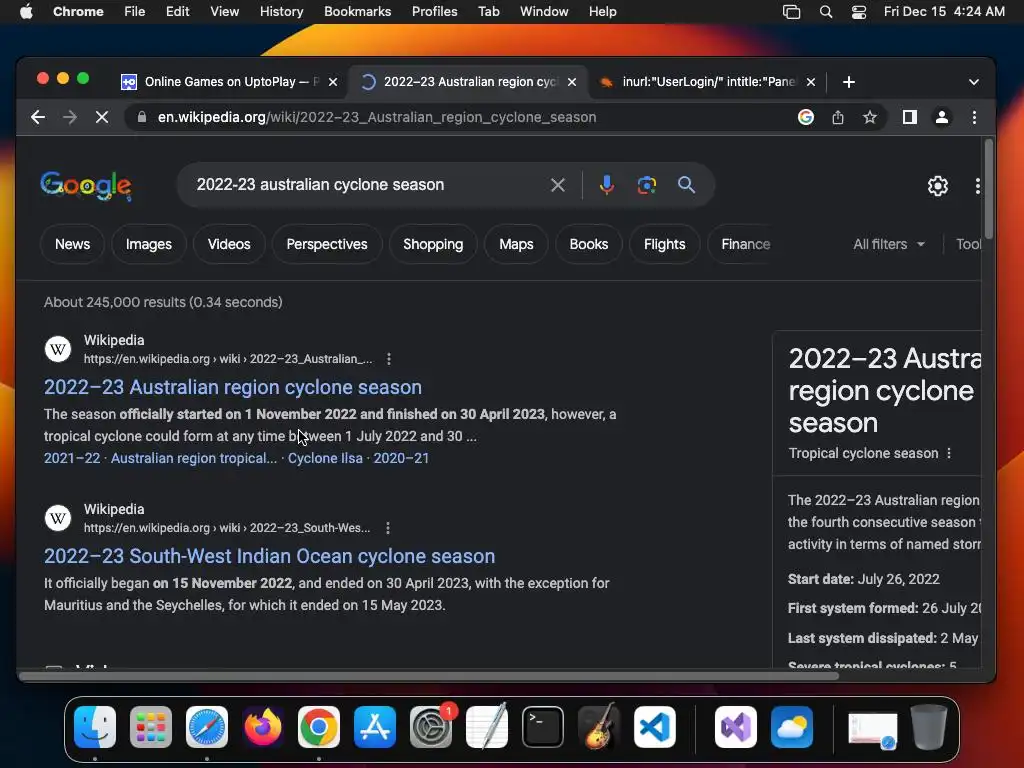
Task: Close the inurl UserLogin tab
Action: [x=810, y=82]
